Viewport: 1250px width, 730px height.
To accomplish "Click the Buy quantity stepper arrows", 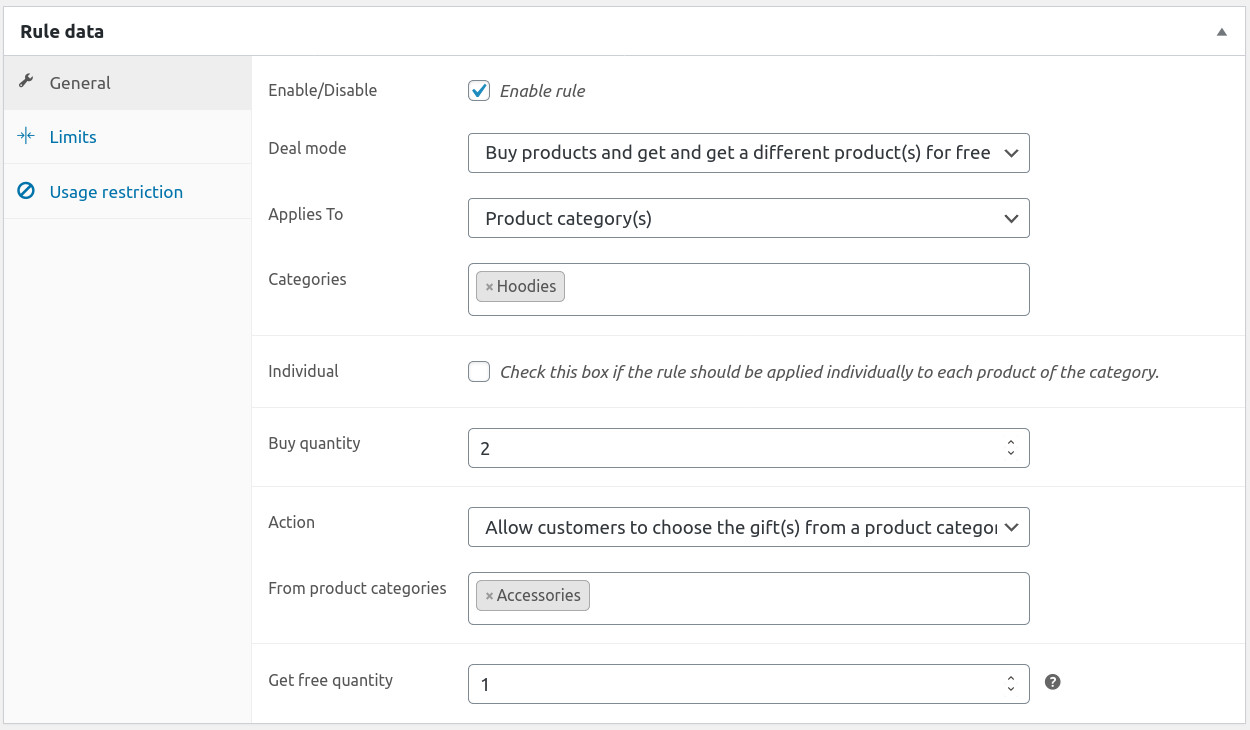I will (1011, 448).
